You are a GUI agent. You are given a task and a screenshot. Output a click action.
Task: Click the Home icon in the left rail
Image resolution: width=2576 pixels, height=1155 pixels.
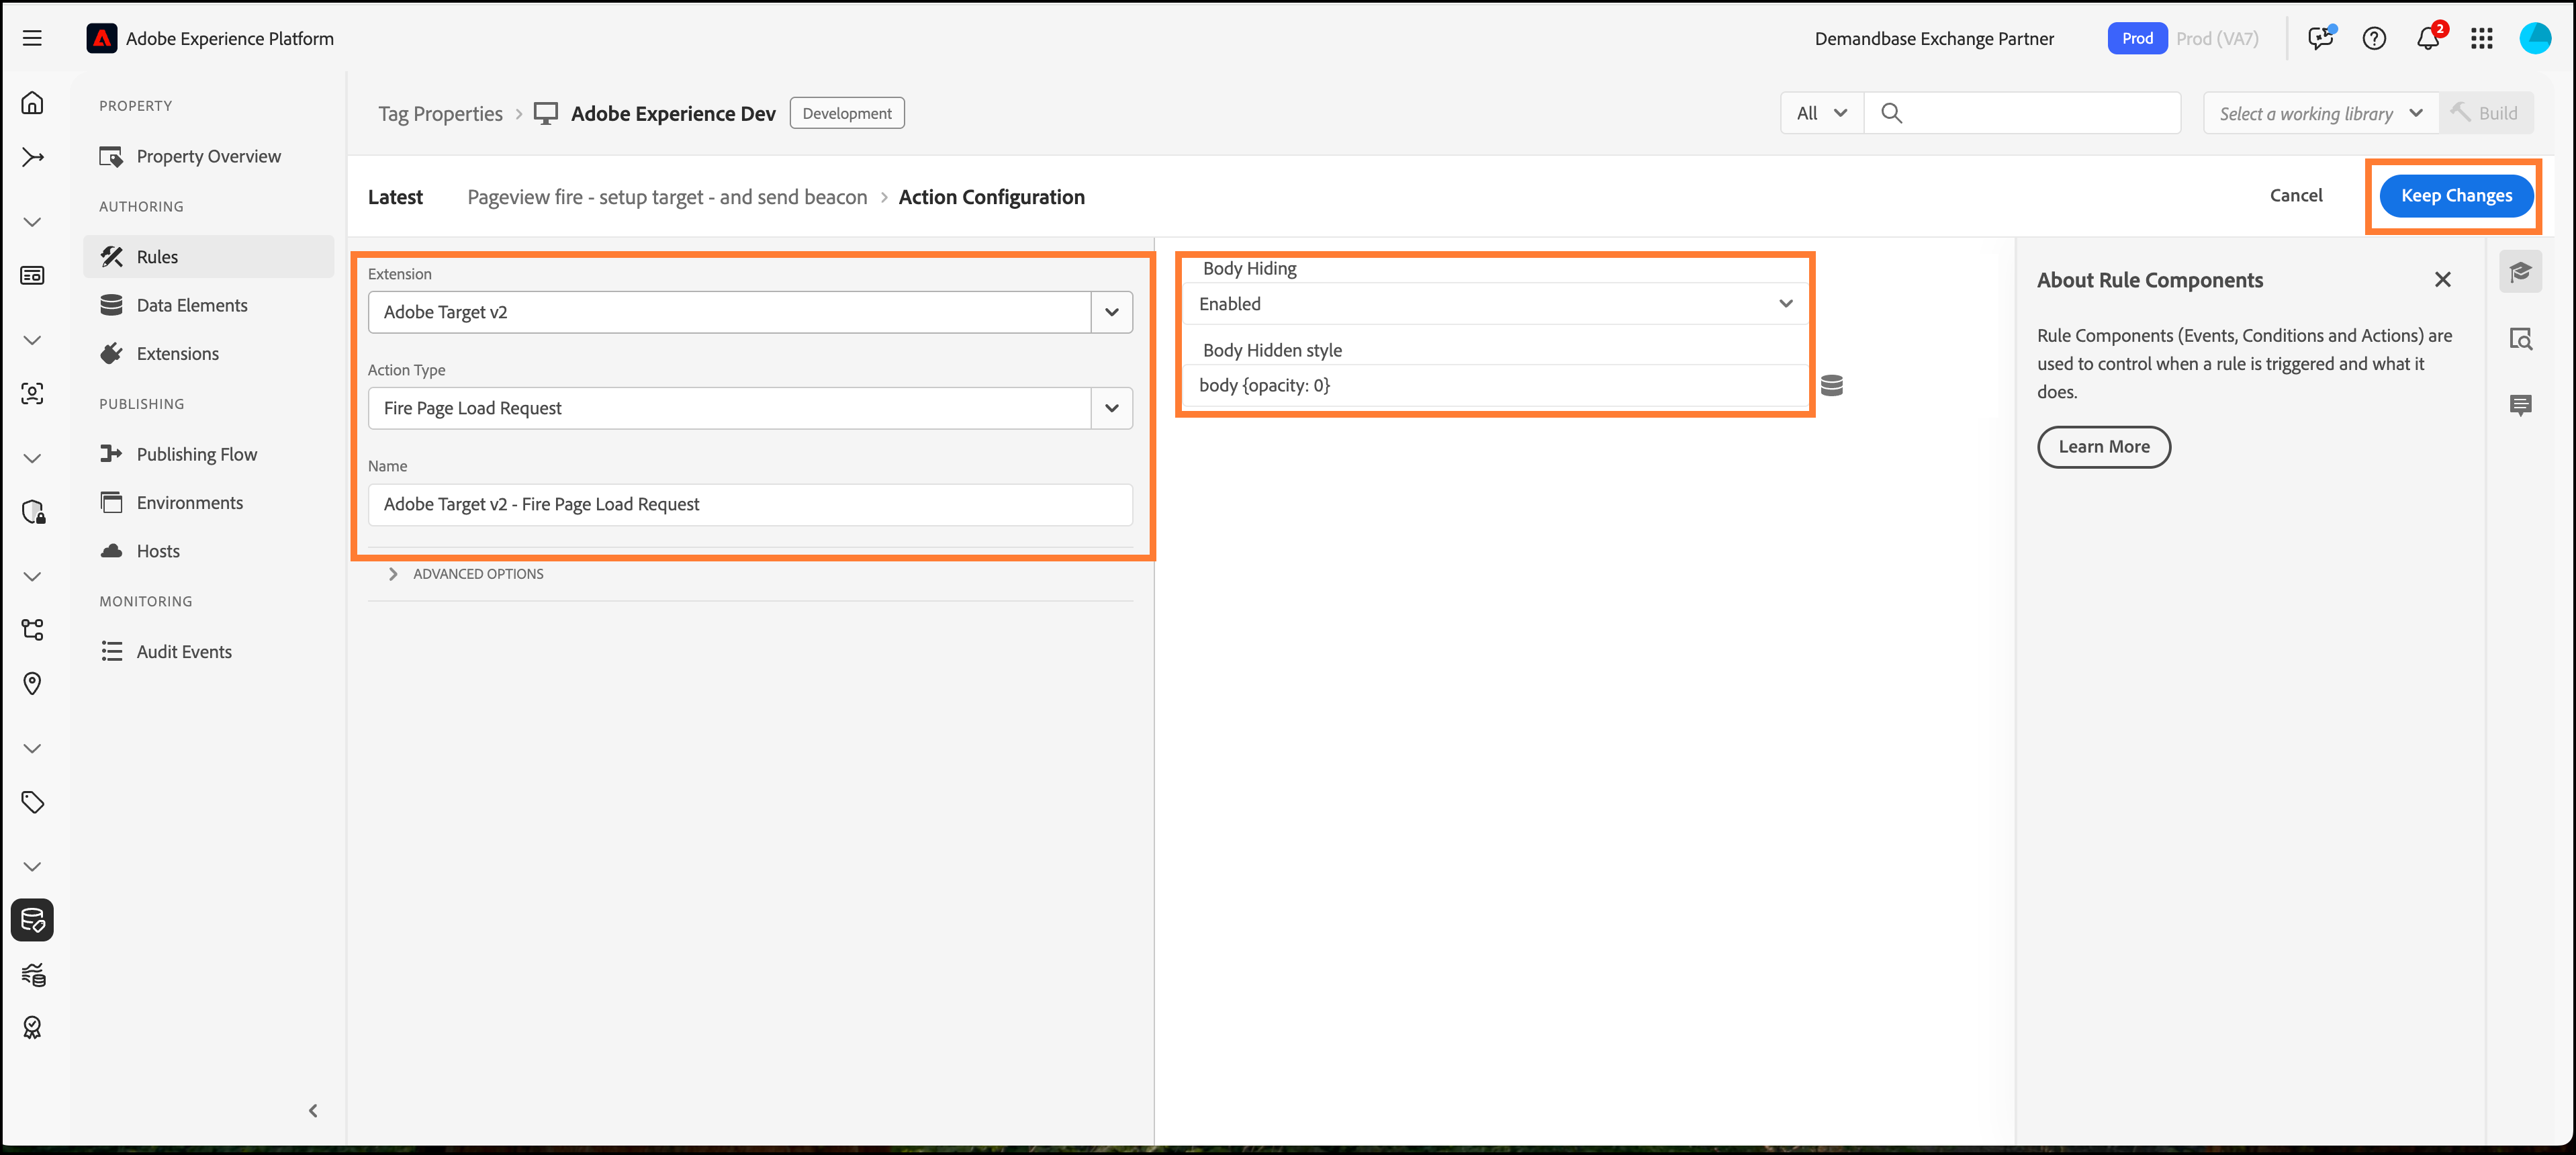32,103
